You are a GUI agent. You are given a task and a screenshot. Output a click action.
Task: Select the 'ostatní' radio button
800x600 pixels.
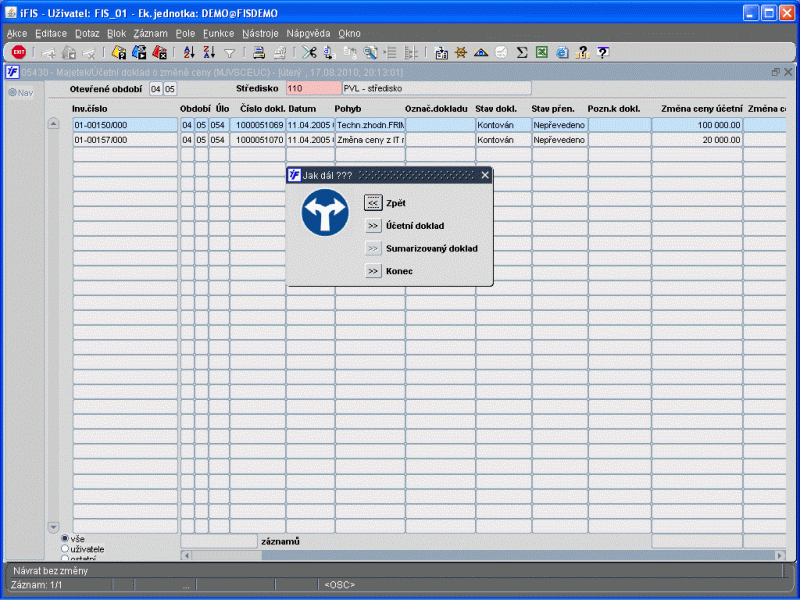(66, 558)
